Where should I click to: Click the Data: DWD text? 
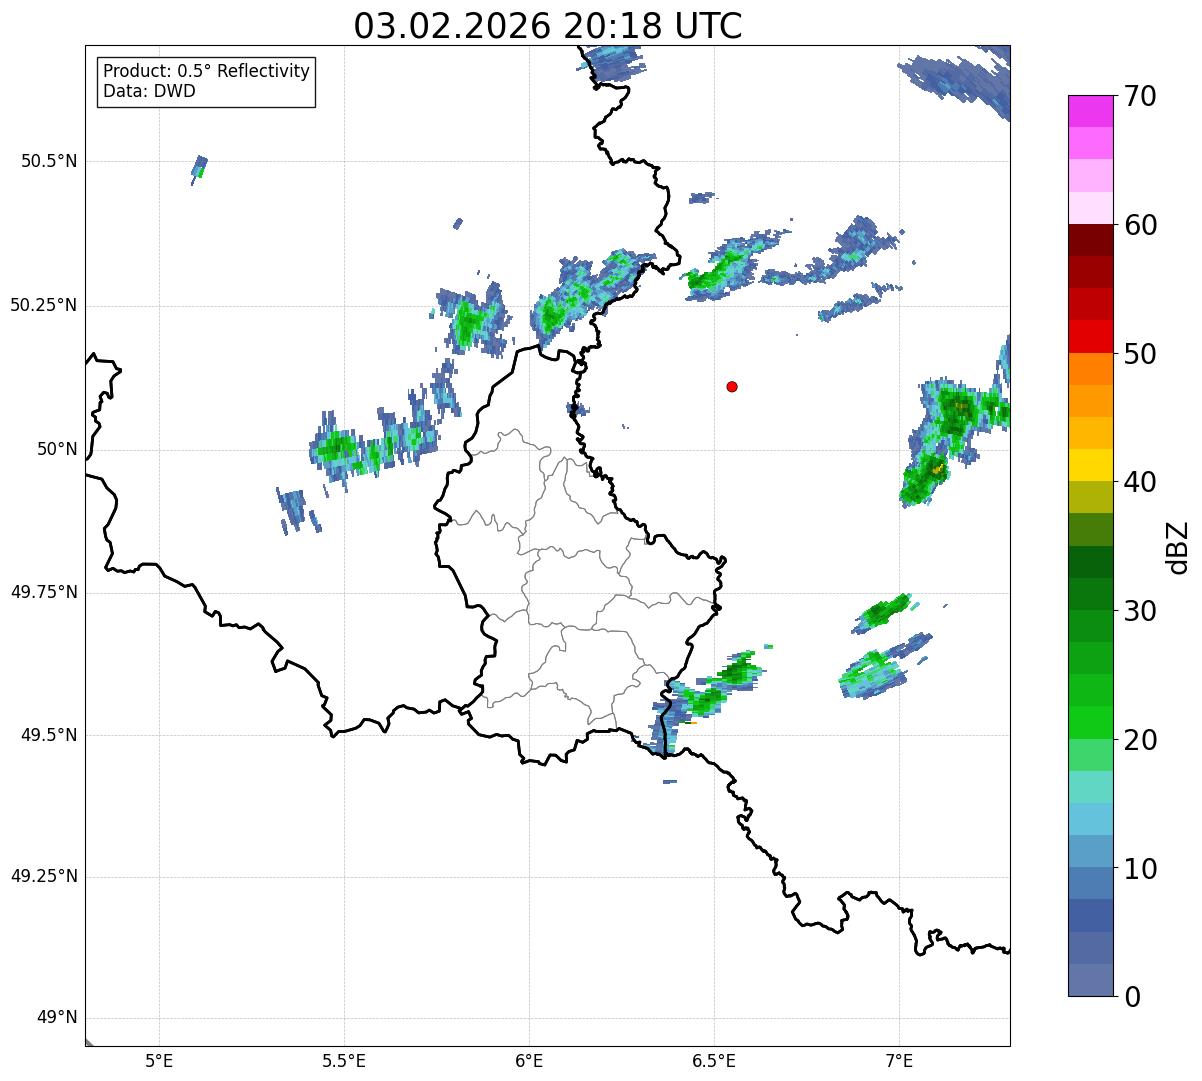(149, 91)
